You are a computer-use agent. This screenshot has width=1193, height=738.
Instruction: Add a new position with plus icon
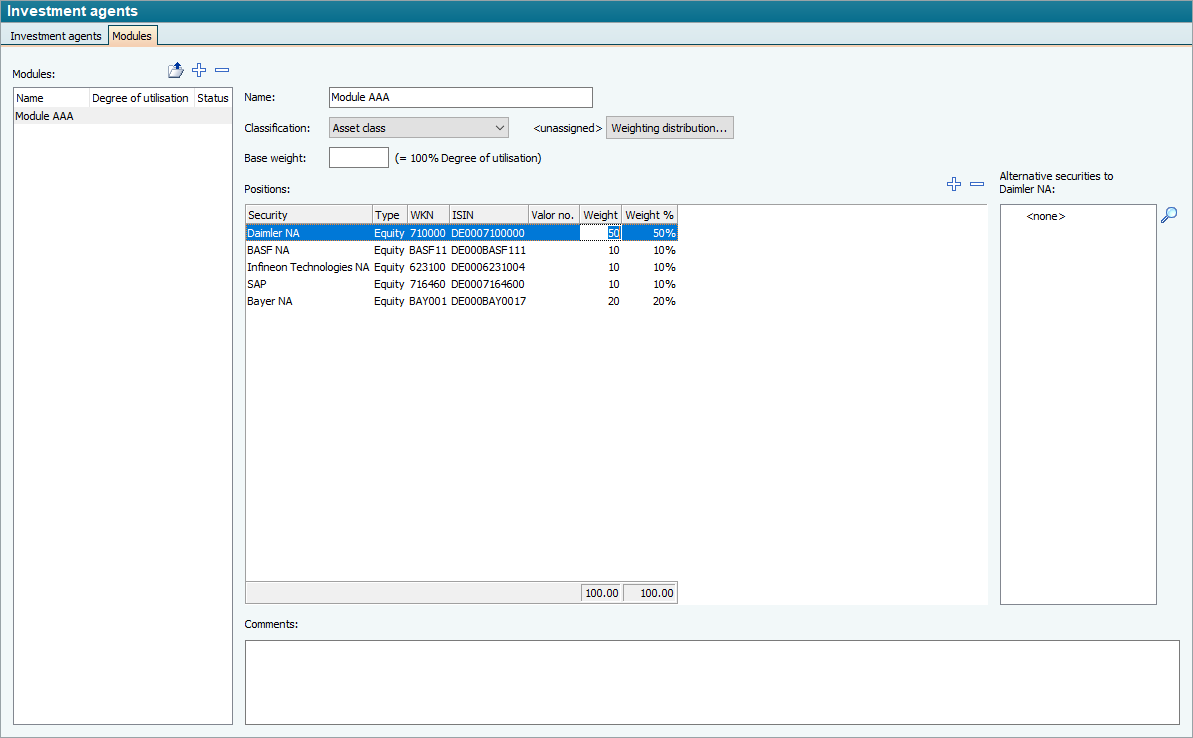(x=954, y=184)
